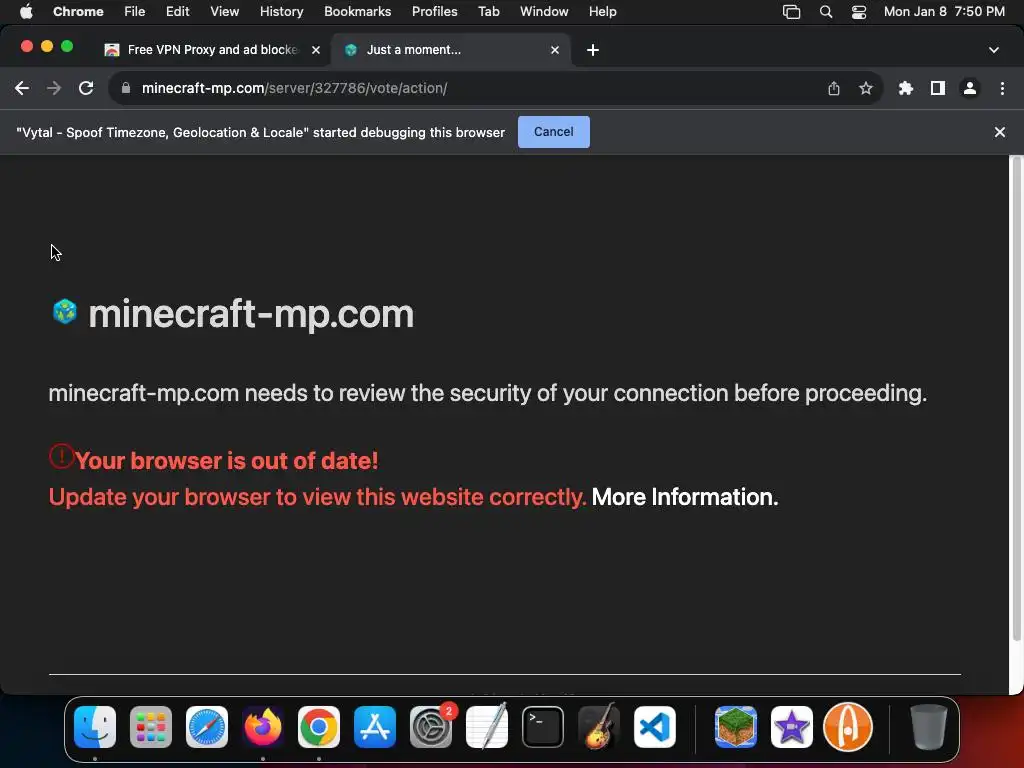Open the Apple menu
The image size is (1024, 768).
(26, 12)
